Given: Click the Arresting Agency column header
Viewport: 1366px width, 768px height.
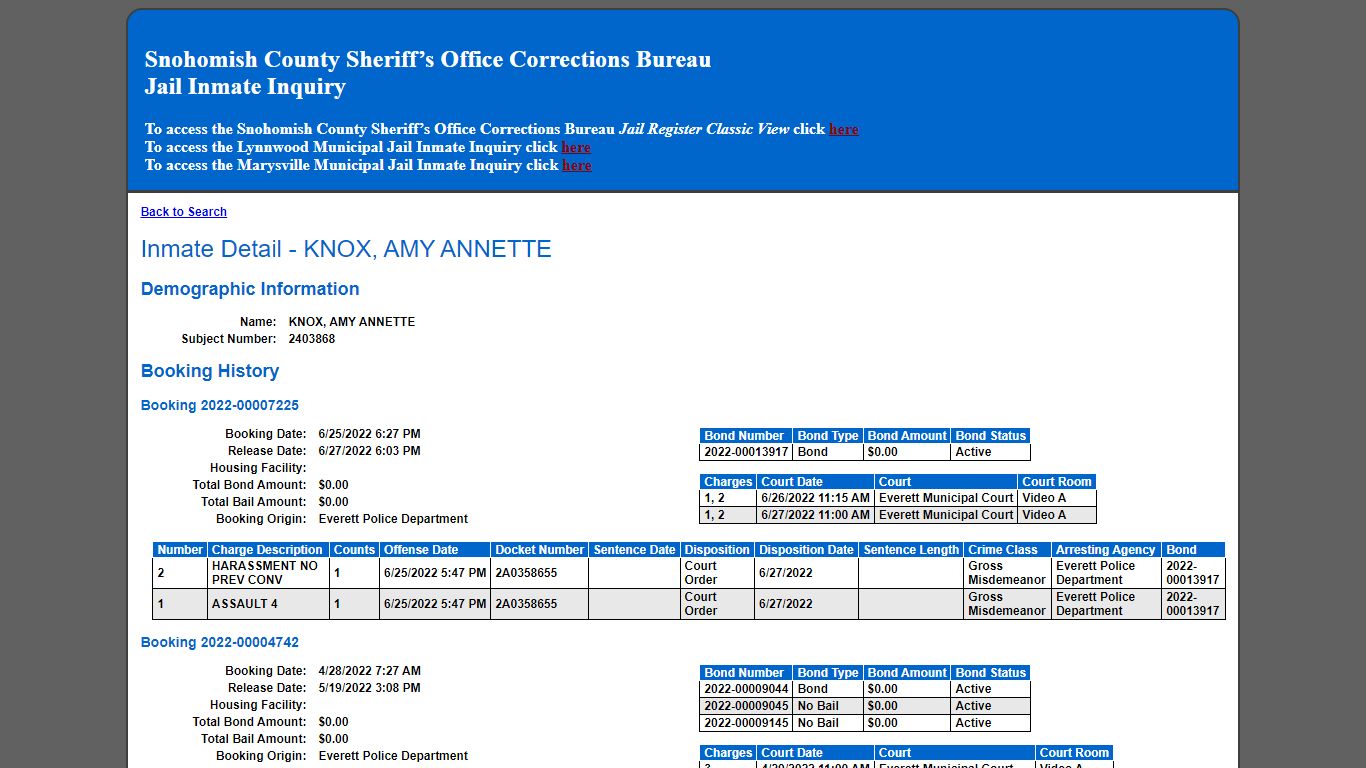Looking at the screenshot, I should tap(1106, 550).
